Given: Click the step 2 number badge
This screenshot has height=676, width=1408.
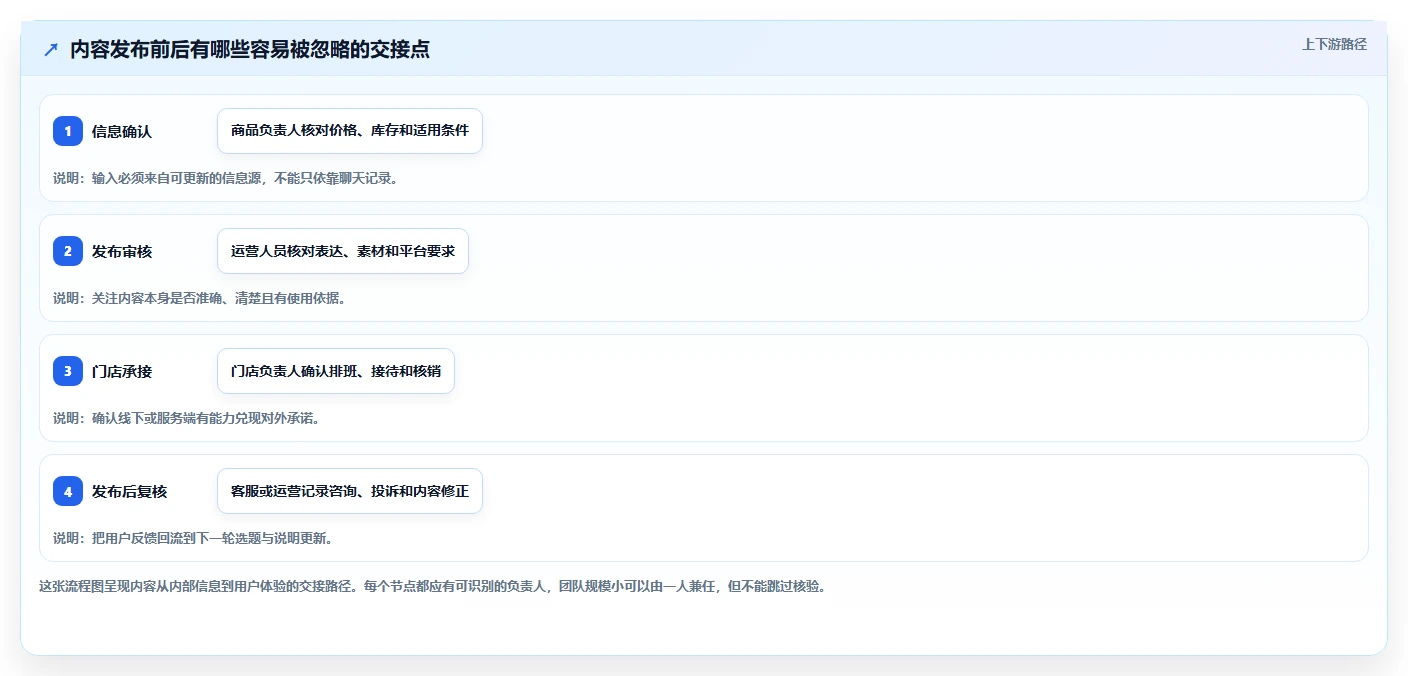Looking at the screenshot, I should click(68, 251).
